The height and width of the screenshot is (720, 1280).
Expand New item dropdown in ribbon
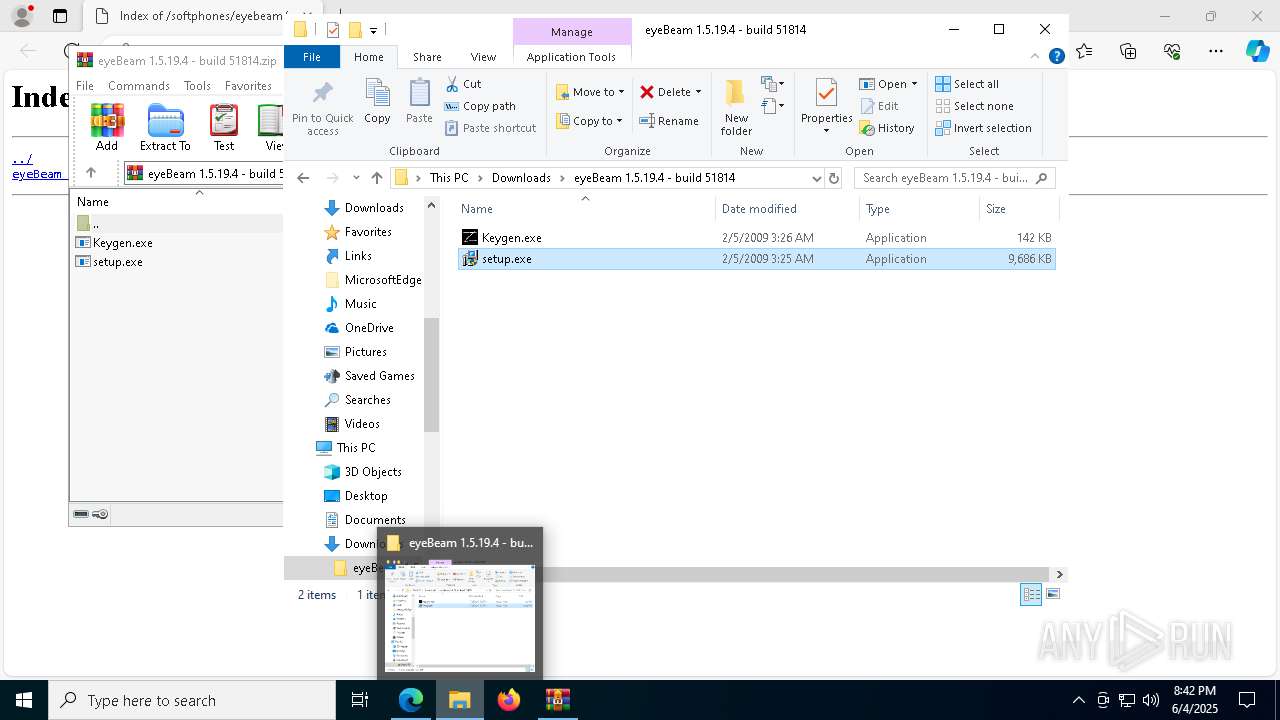[x=771, y=84]
